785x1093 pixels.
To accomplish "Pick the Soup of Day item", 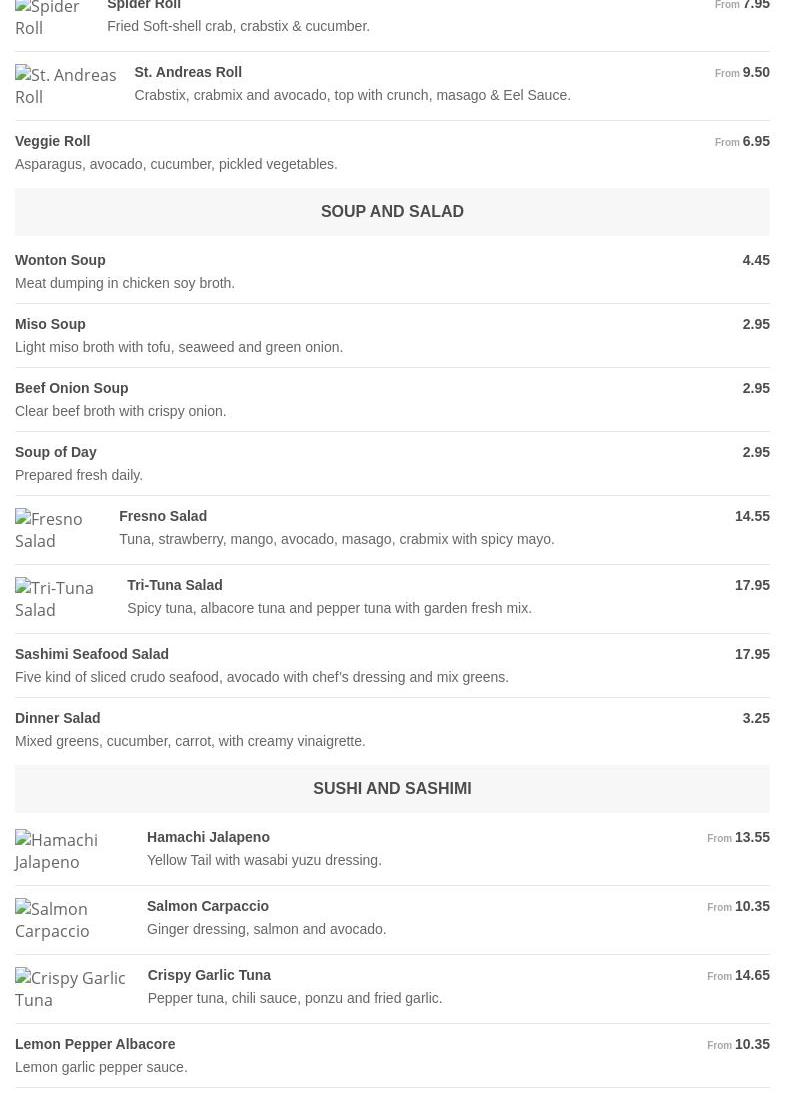I will point(56,452).
